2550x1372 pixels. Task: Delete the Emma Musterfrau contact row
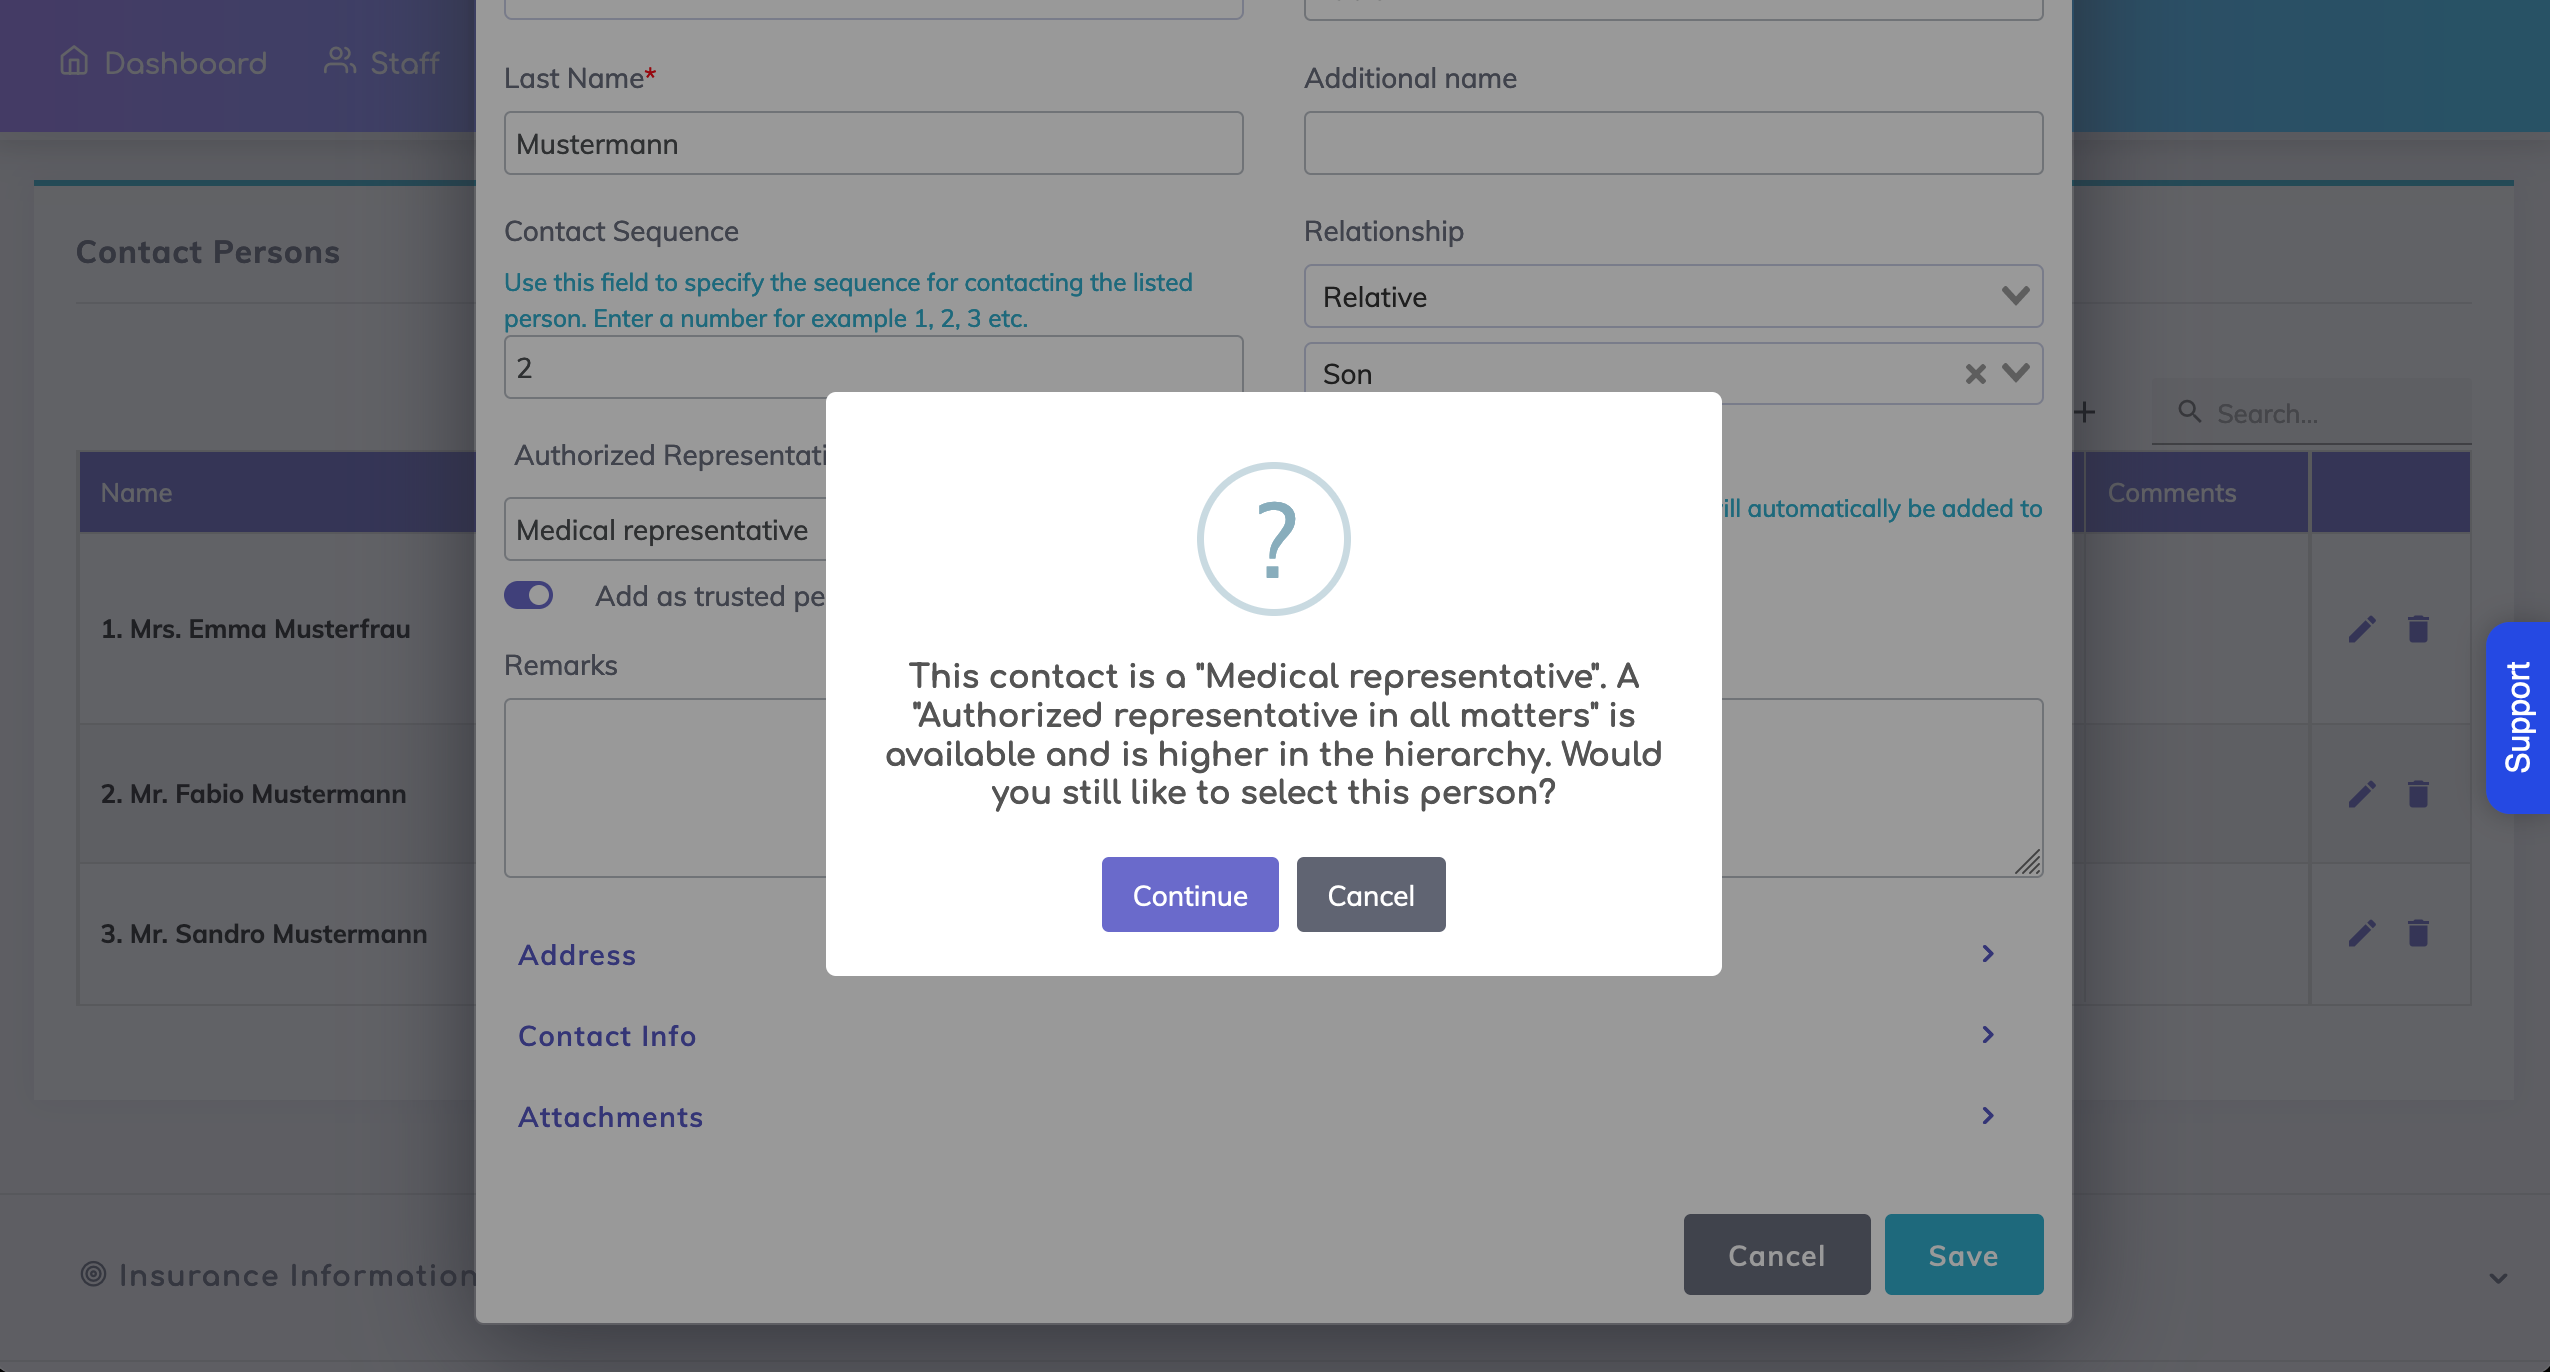tap(2418, 629)
